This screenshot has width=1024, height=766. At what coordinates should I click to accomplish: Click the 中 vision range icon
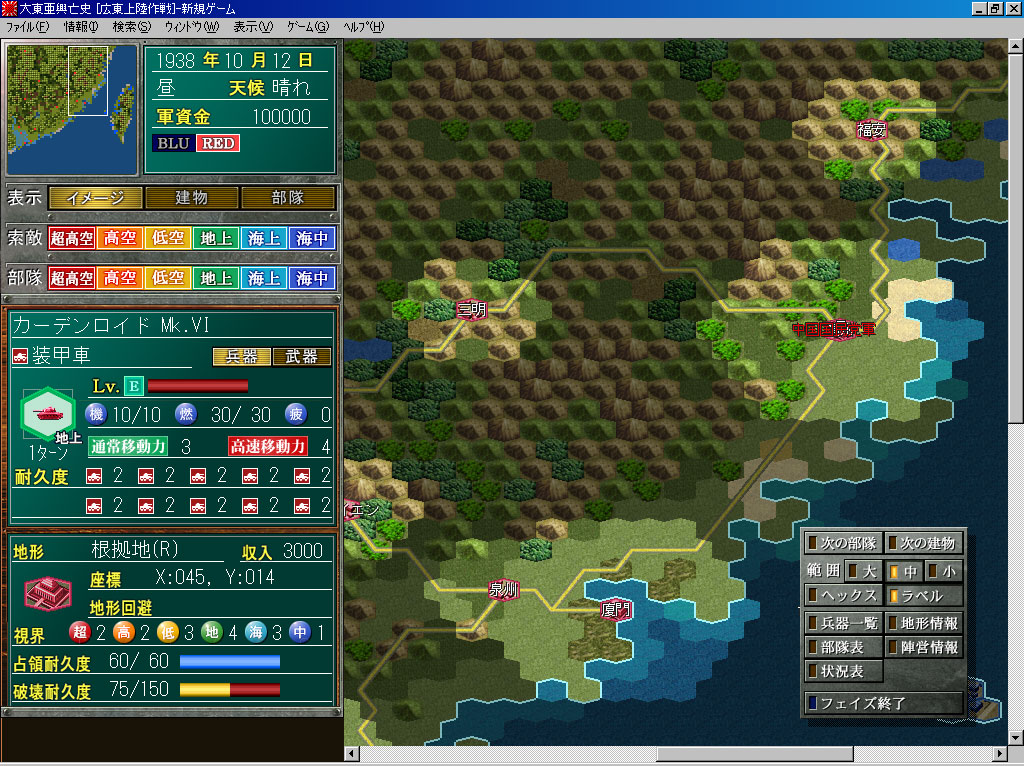pos(300,631)
